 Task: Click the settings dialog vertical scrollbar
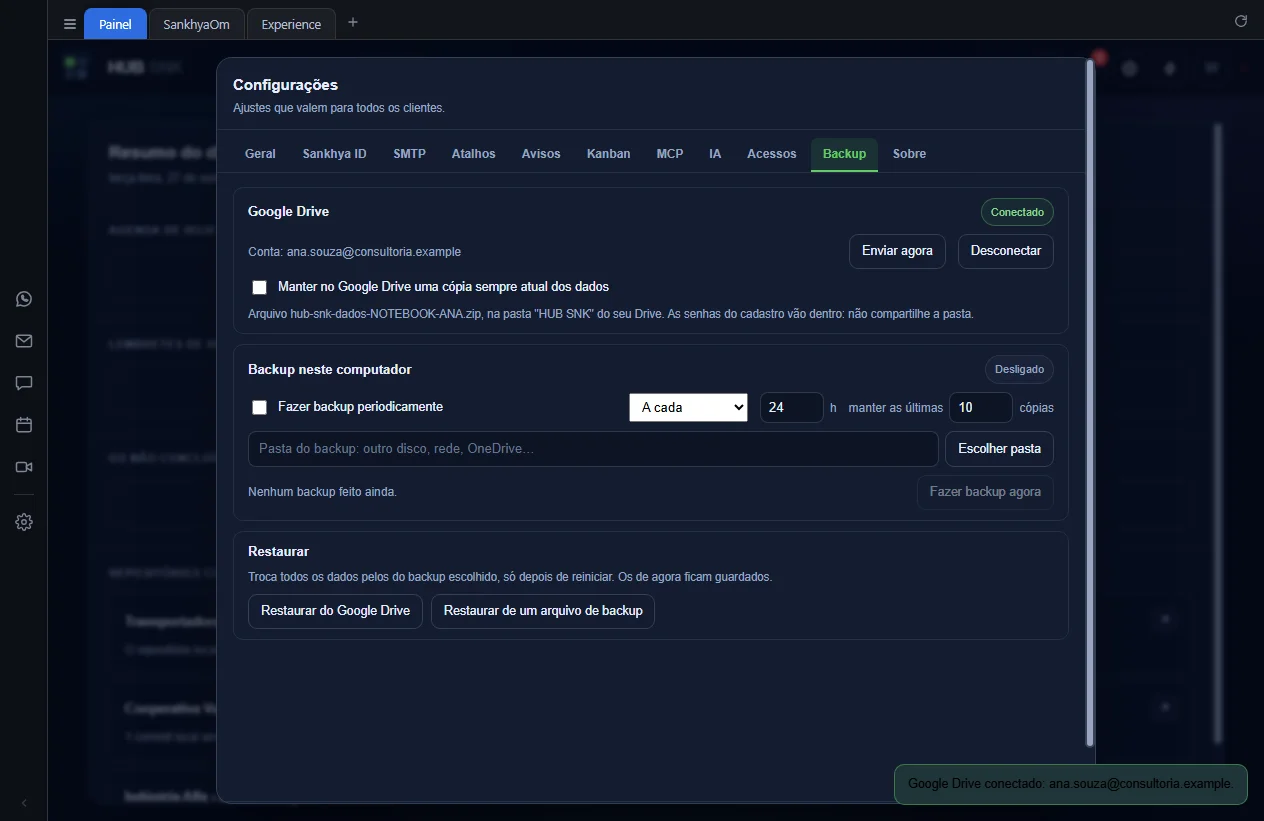[1090, 402]
